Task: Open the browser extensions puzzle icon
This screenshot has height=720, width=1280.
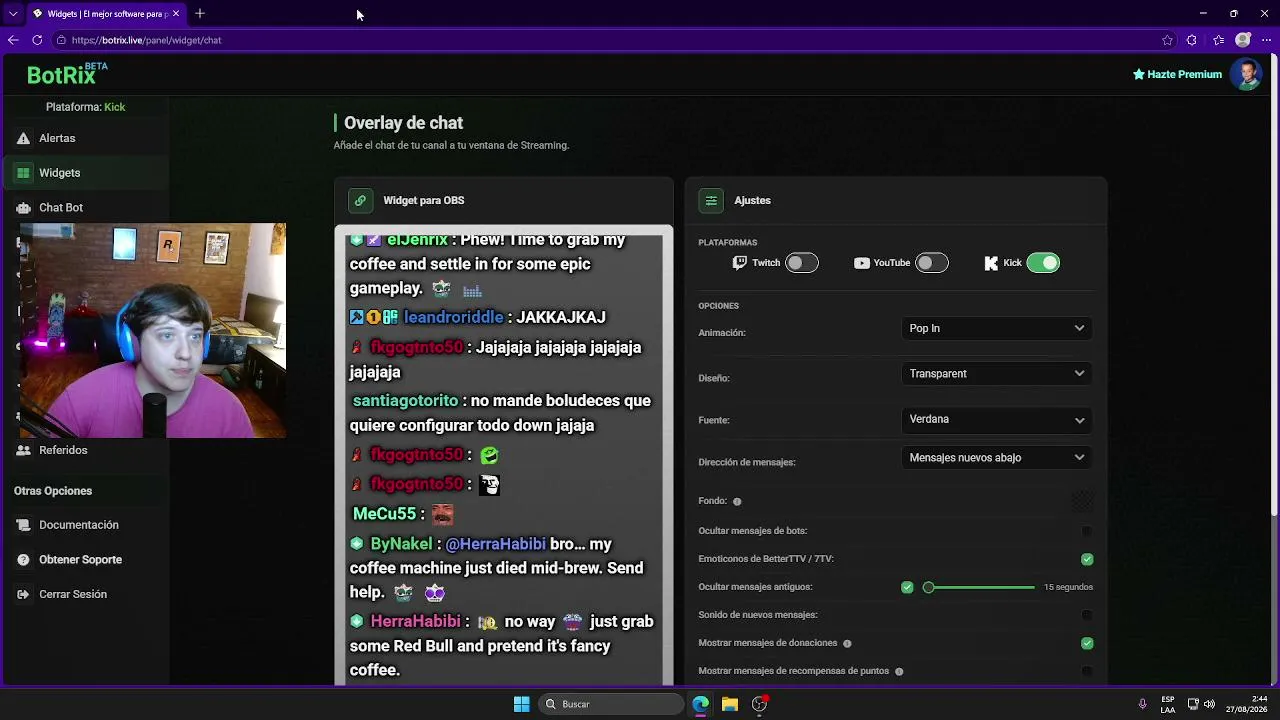Action: pyautogui.click(x=1191, y=40)
